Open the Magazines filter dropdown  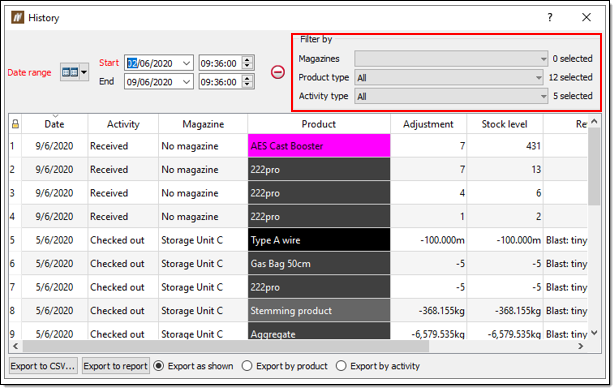coord(451,59)
